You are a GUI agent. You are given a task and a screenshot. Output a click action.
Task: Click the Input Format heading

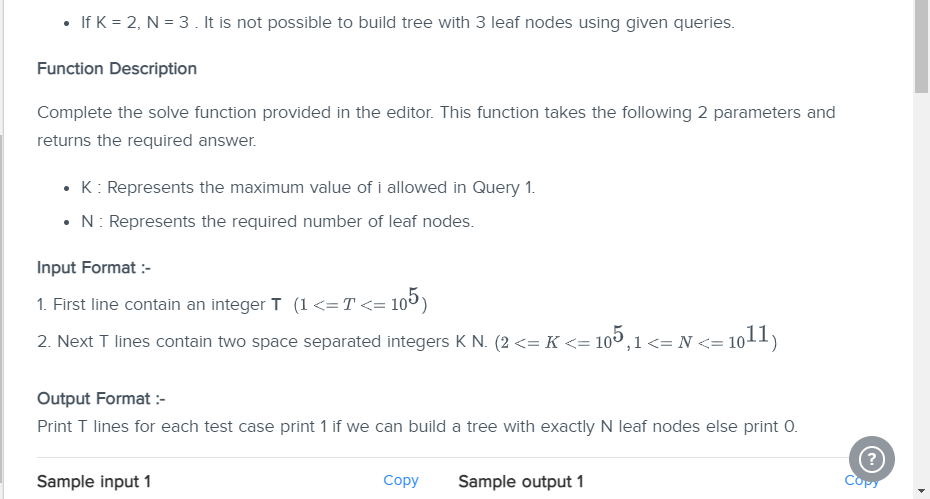pyautogui.click(x=94, y=268)
